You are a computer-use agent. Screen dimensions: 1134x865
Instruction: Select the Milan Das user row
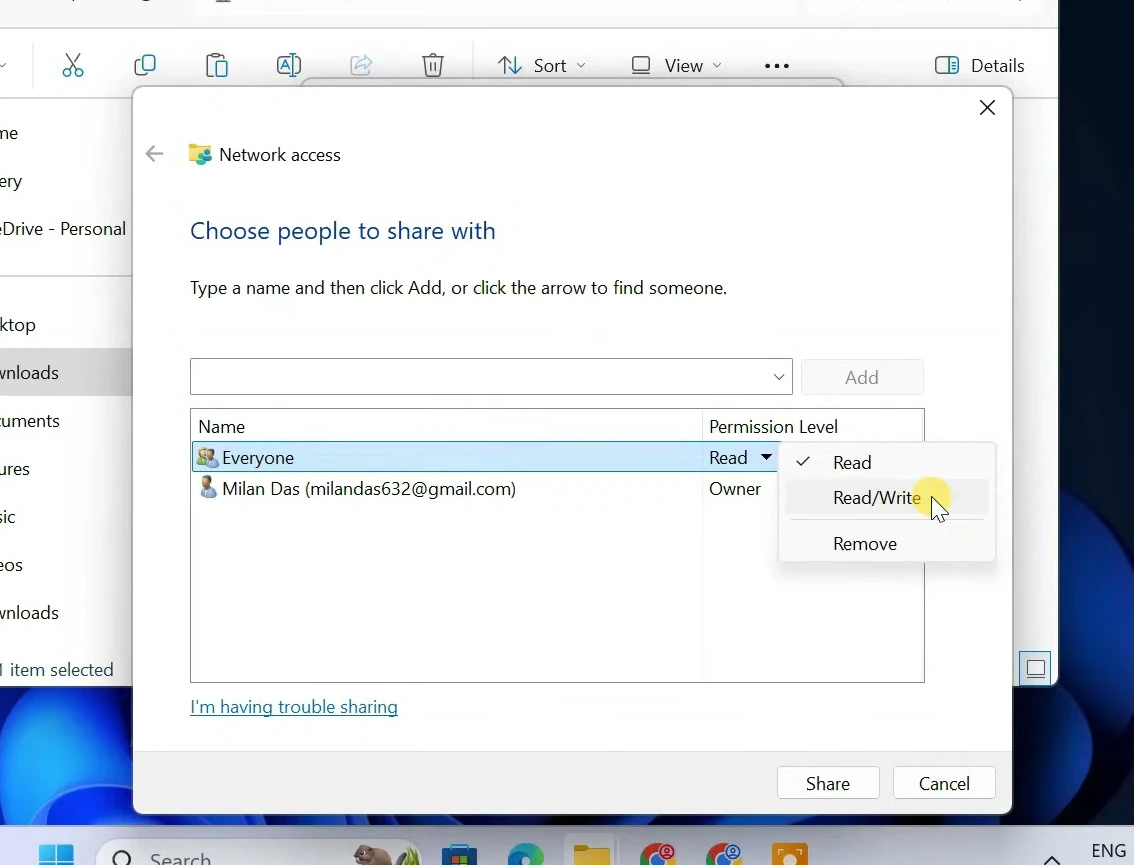coord(485,489)
